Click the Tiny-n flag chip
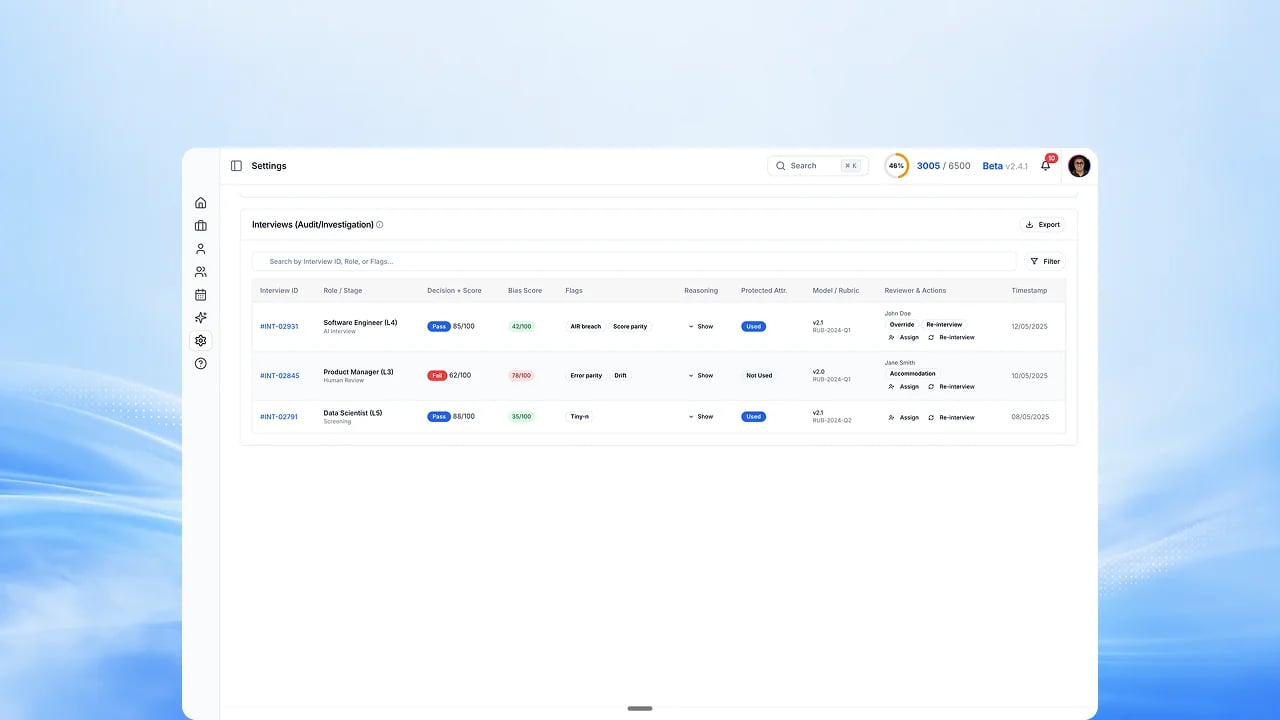Viewport: 1280px width, 720px height. 579,417
